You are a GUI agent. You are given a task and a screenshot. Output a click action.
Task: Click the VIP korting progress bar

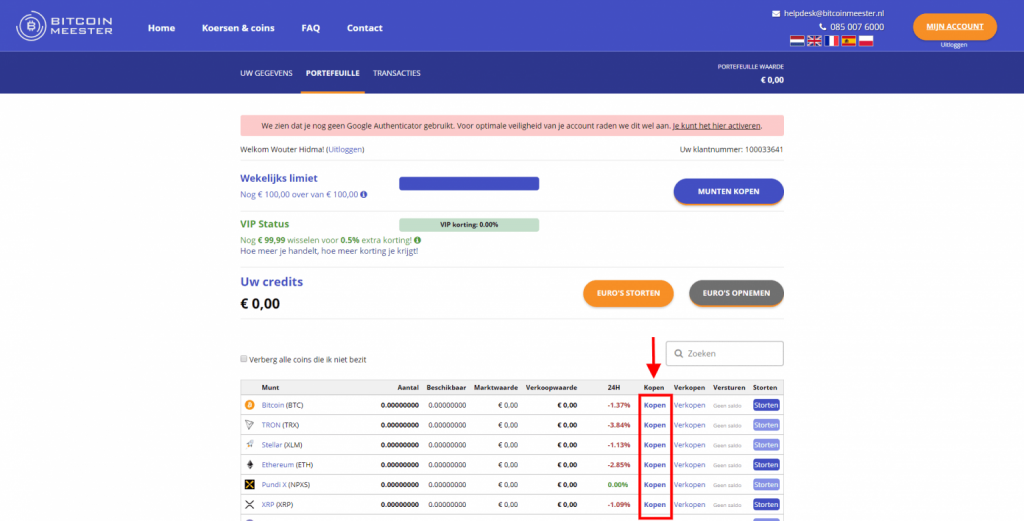point(469,225)
